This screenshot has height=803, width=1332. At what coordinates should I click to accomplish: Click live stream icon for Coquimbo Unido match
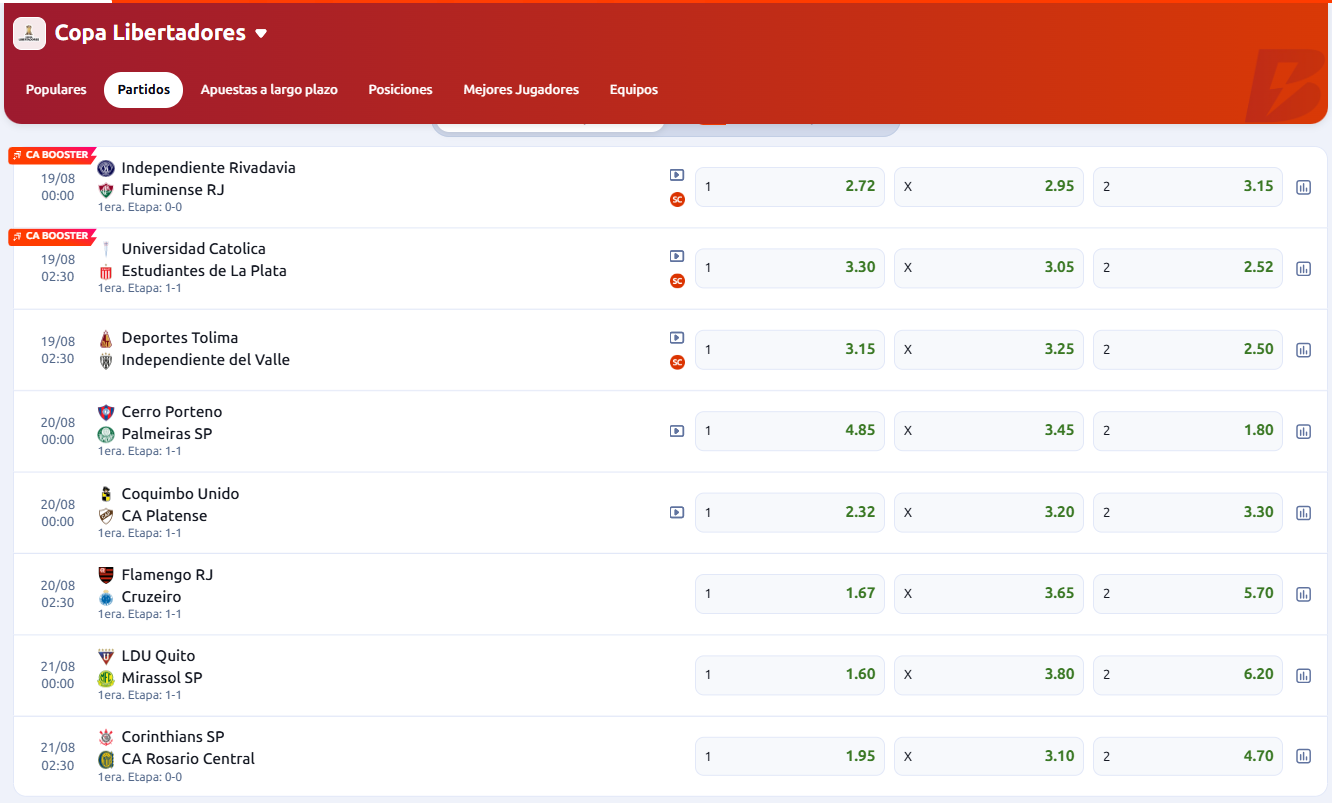677,512
